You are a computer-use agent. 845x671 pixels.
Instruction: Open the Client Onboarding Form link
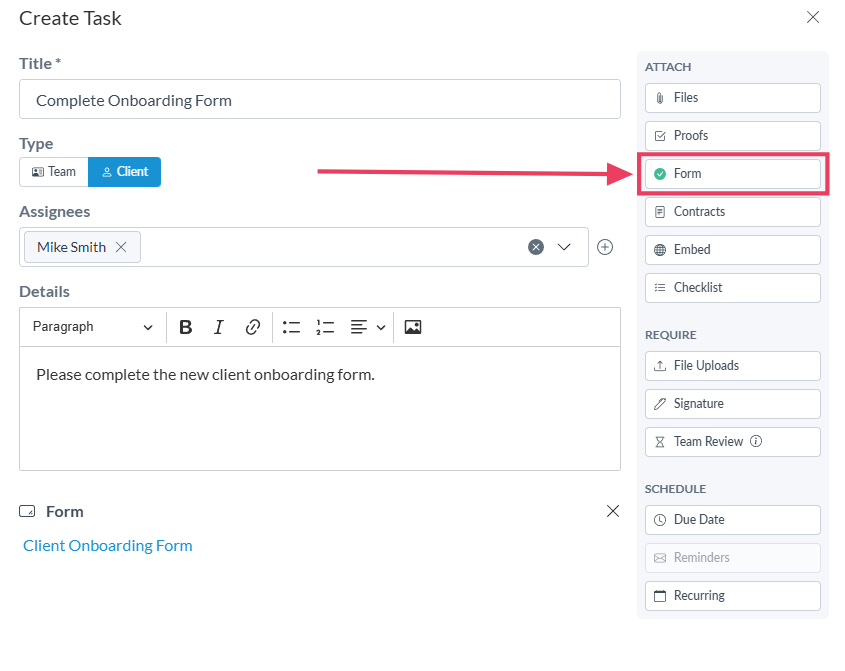point(108,546)
